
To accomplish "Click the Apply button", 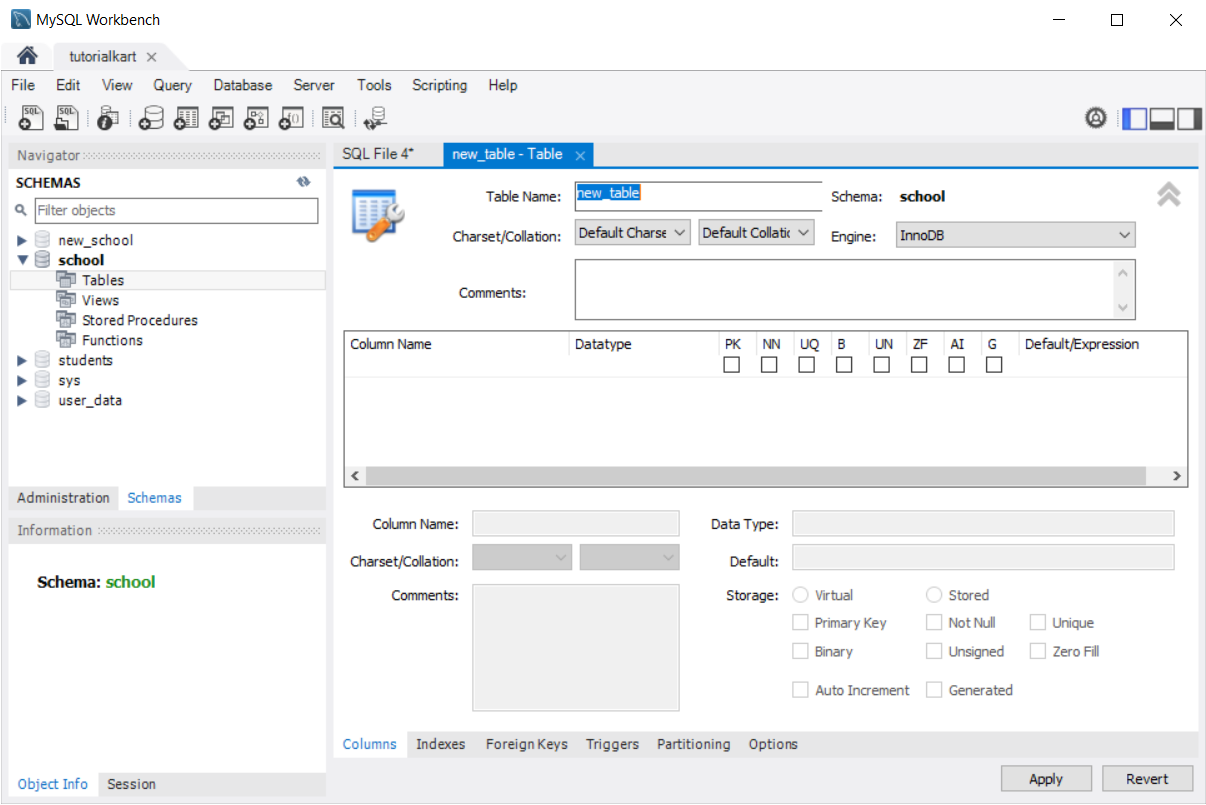I will (1046, 779).
